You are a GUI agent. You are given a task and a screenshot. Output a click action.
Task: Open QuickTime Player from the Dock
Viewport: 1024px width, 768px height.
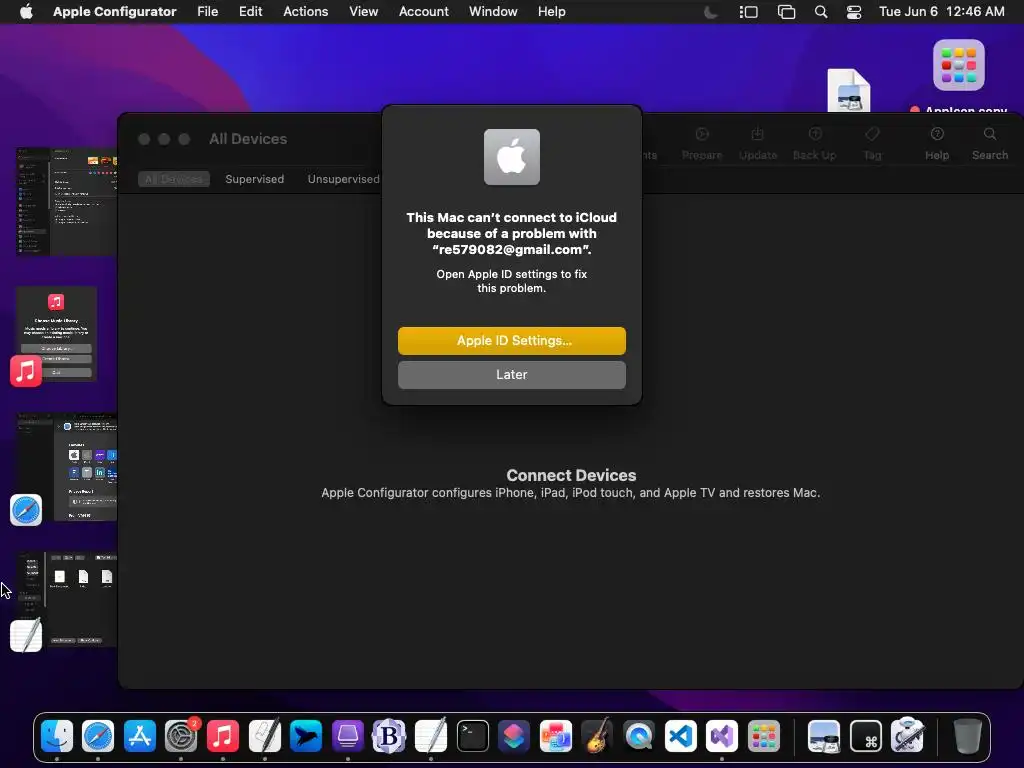(x=639, y=737)
